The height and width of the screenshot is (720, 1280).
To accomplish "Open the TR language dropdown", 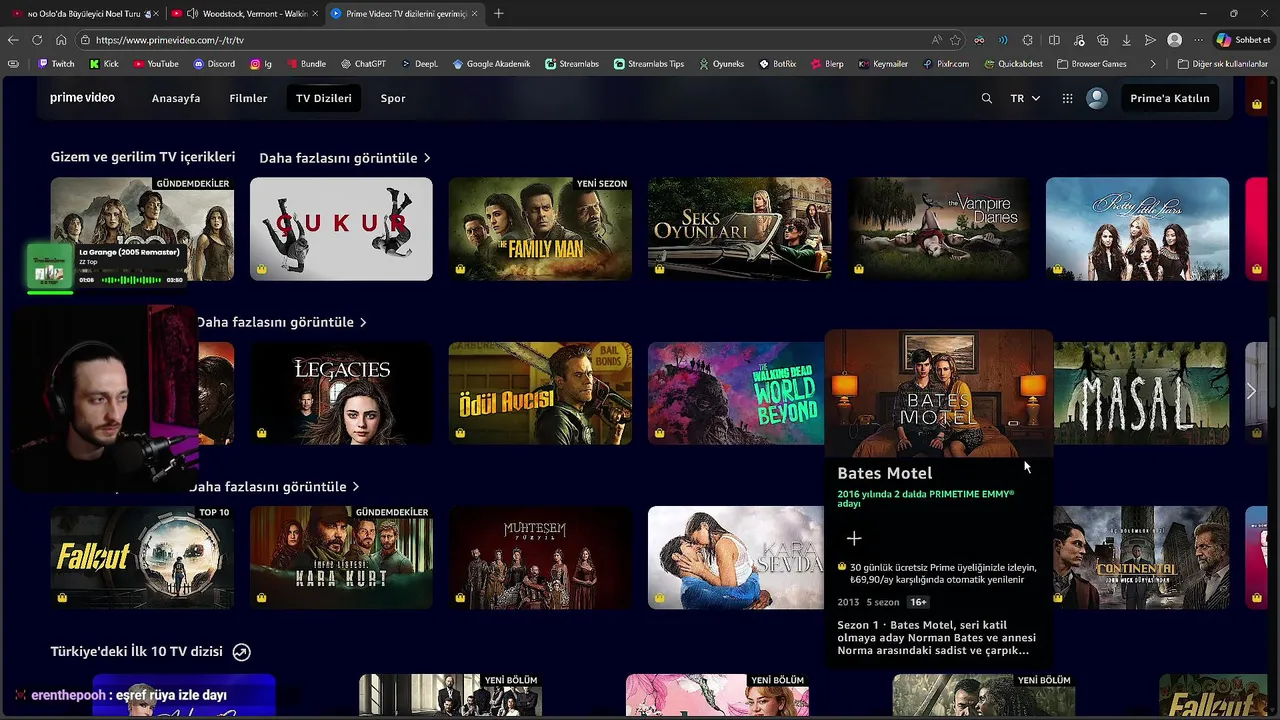I will coord(1025,98).
